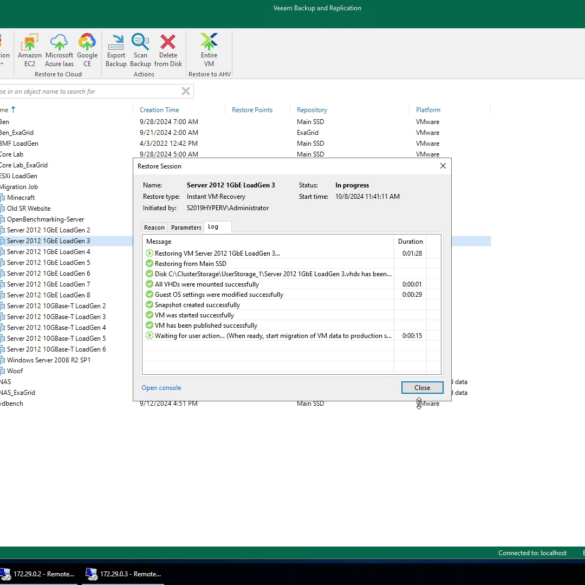585x585 pixels.
Task: Click the Duration column header in log
Action: pos(410,241)
